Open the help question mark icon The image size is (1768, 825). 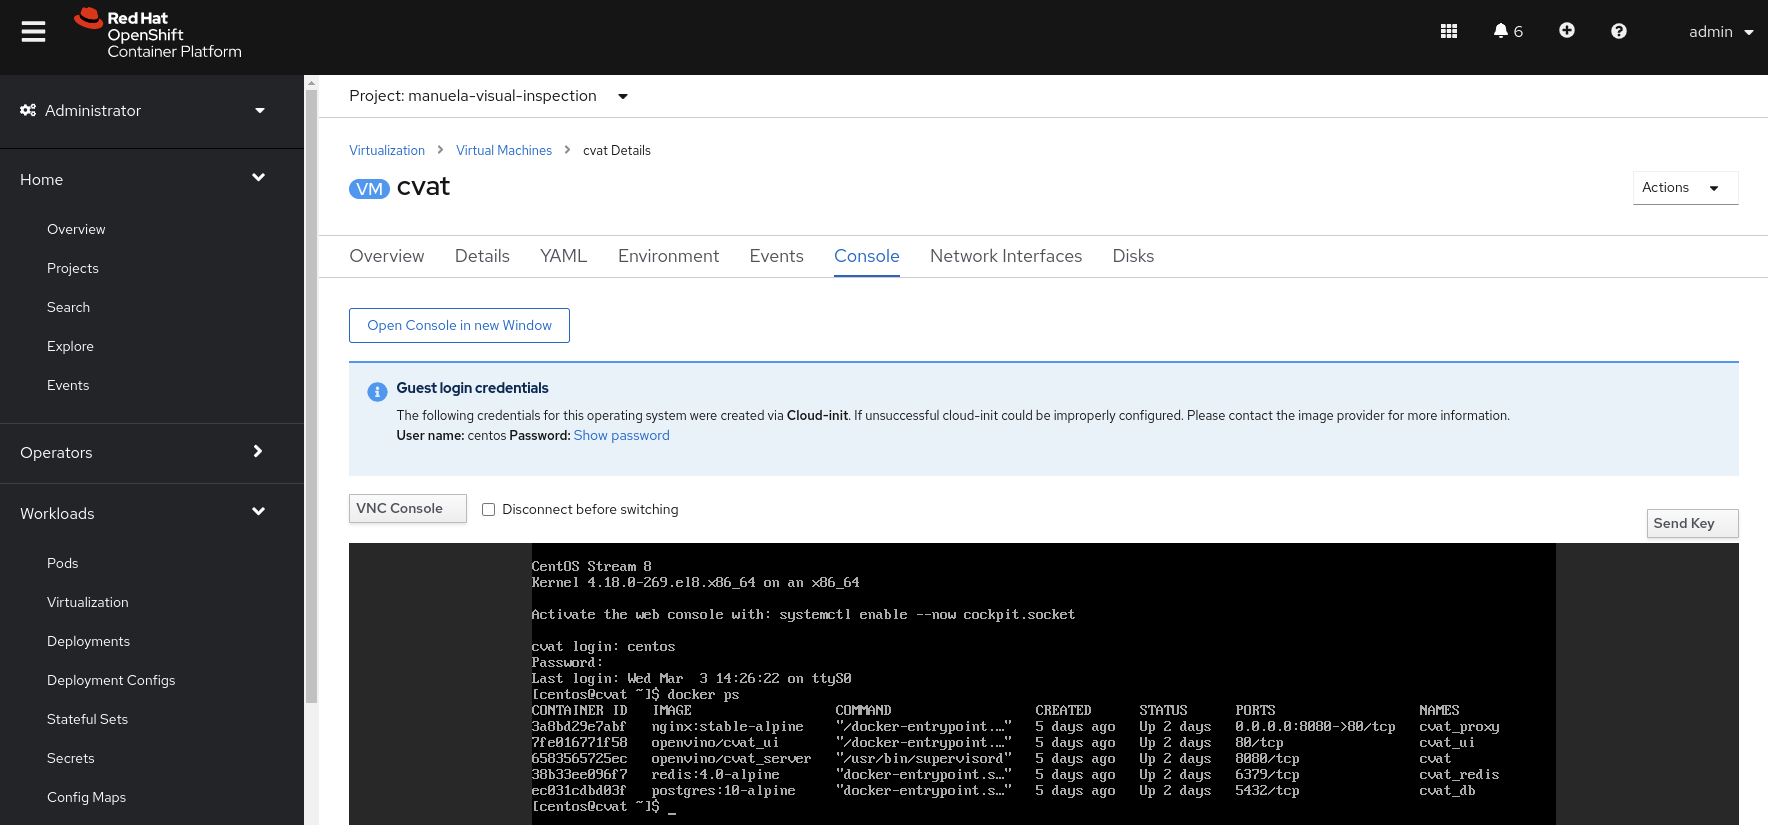[1619, 31]
